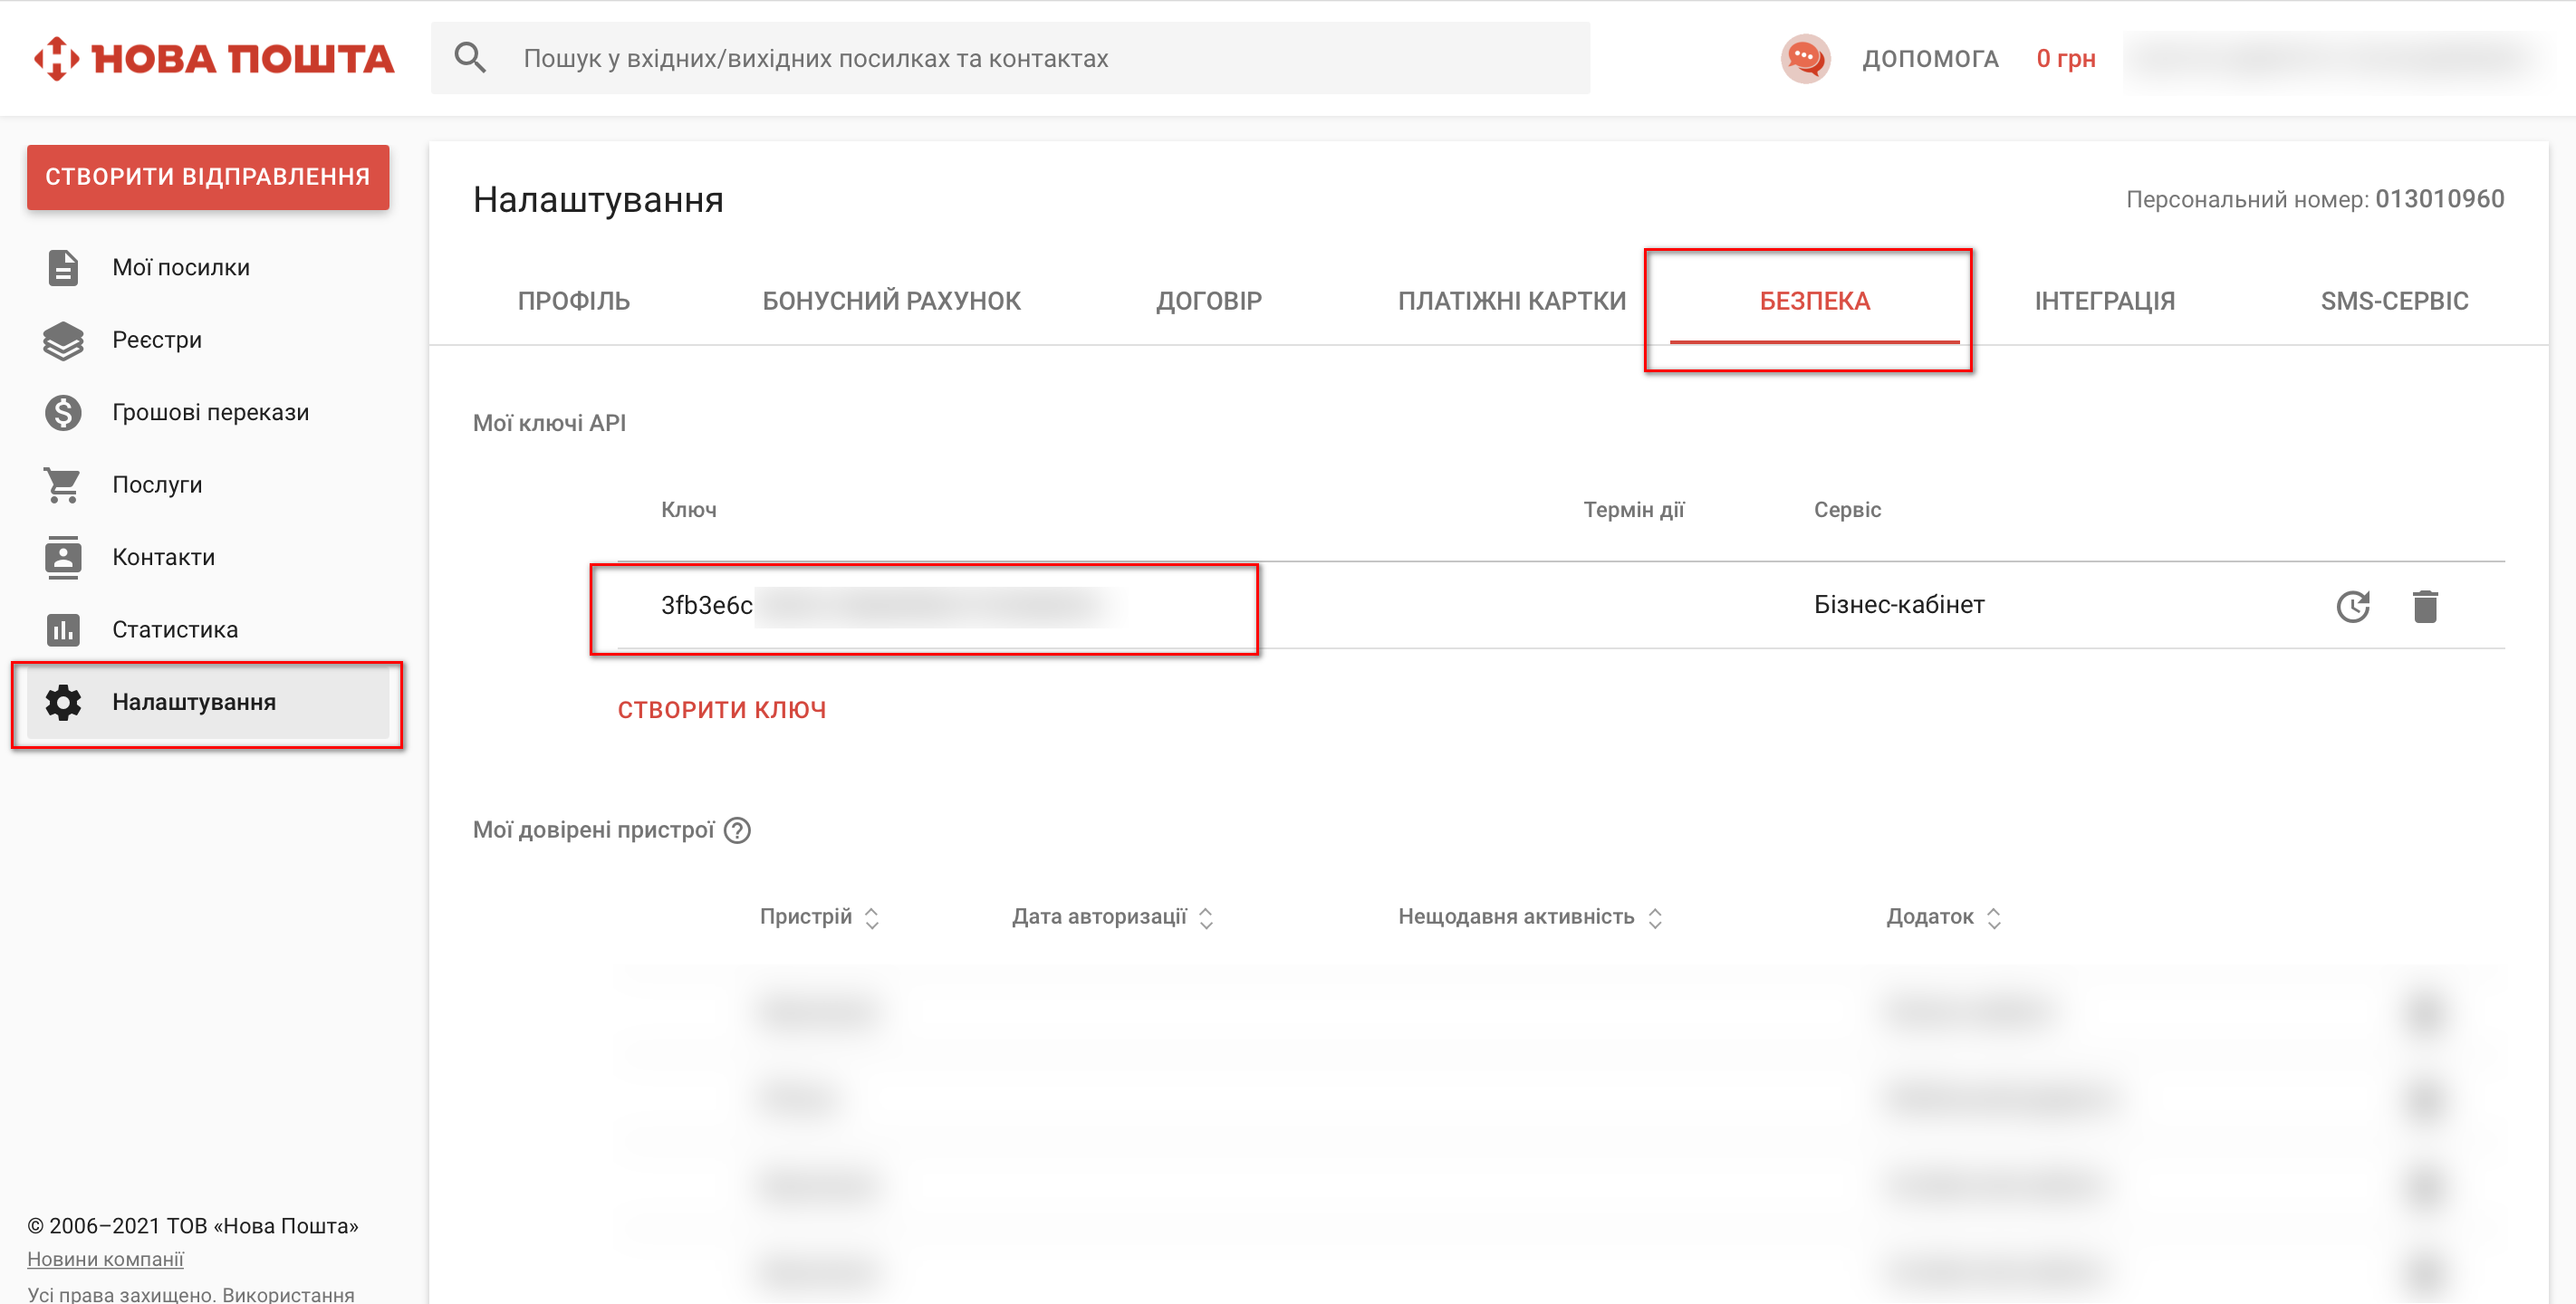
Task: Click СТВОРИТИ ВІДПРАВЛЕННЯ button
Action: pos(208,177)
